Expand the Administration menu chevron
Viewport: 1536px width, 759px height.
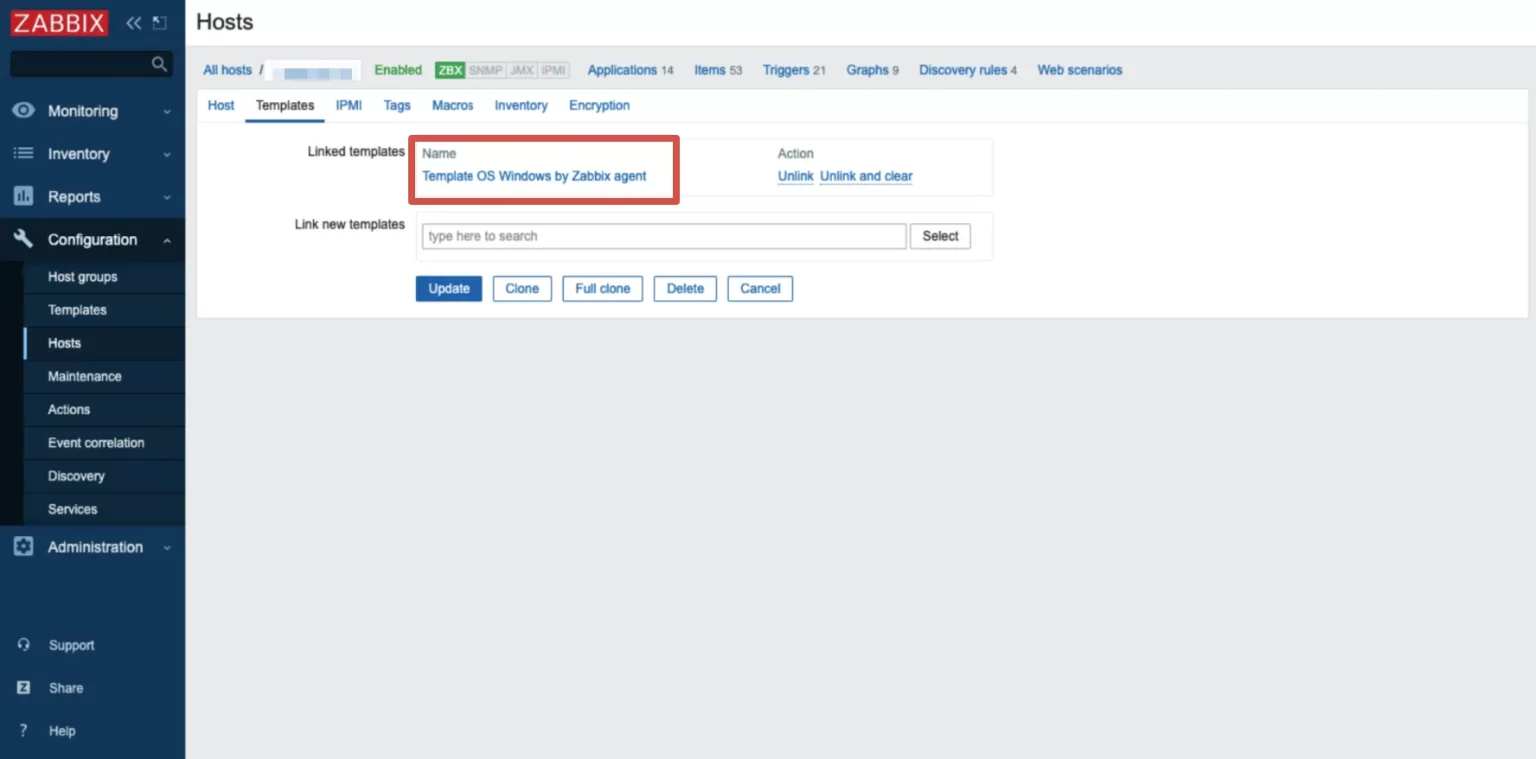167,548
